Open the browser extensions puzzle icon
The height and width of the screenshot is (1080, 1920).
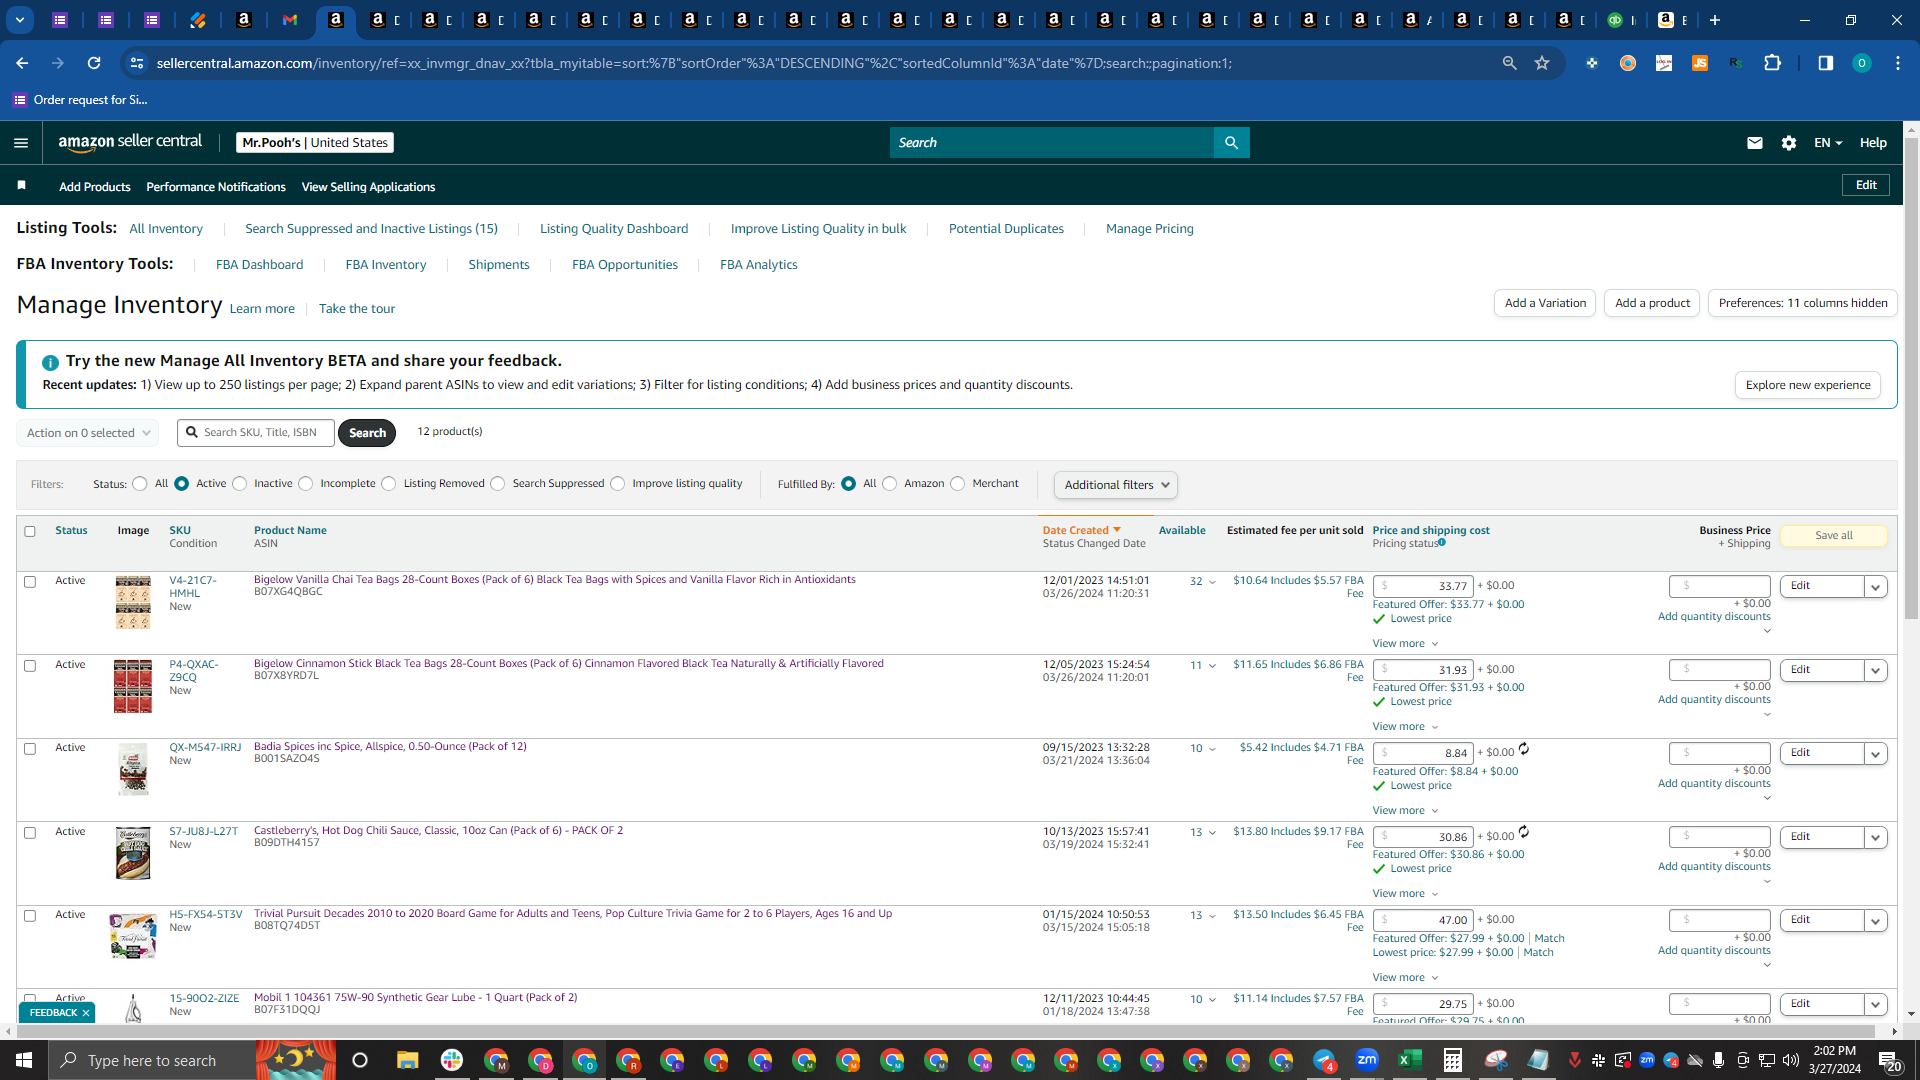tap(1773, 63)
